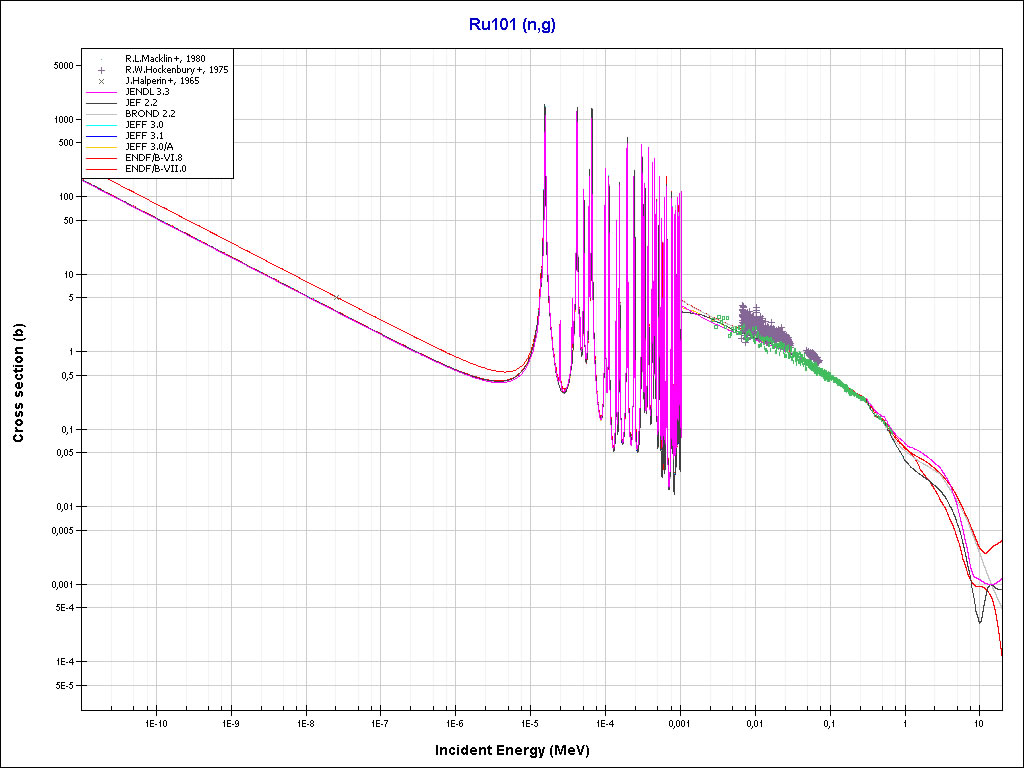
Task: Click the dot marker beside R.L.Macklin legend entry
Action: 102,59
